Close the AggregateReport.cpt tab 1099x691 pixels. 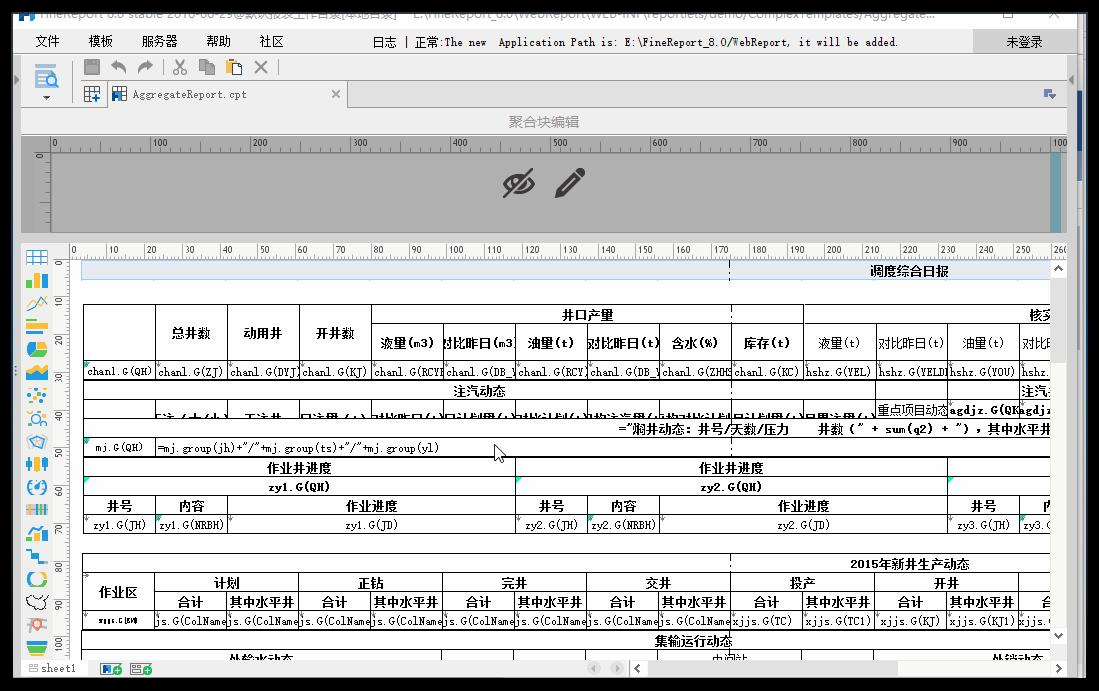(x=336, y=94)
